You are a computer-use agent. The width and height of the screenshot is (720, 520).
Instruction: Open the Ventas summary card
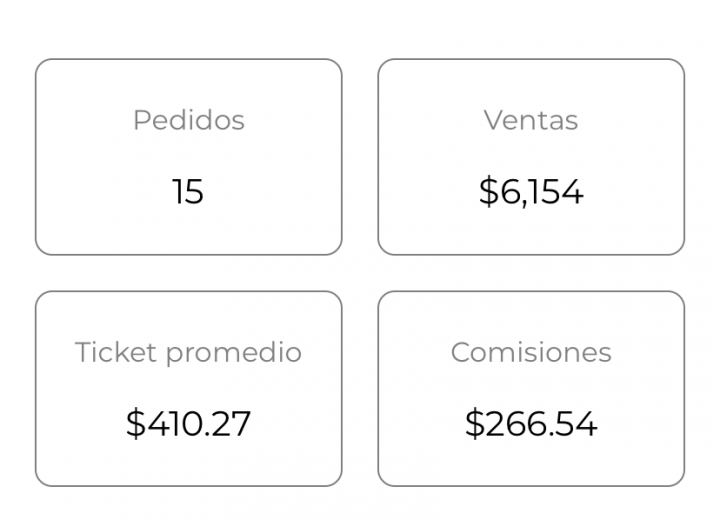pyautogui.click(x=531, y=157)
